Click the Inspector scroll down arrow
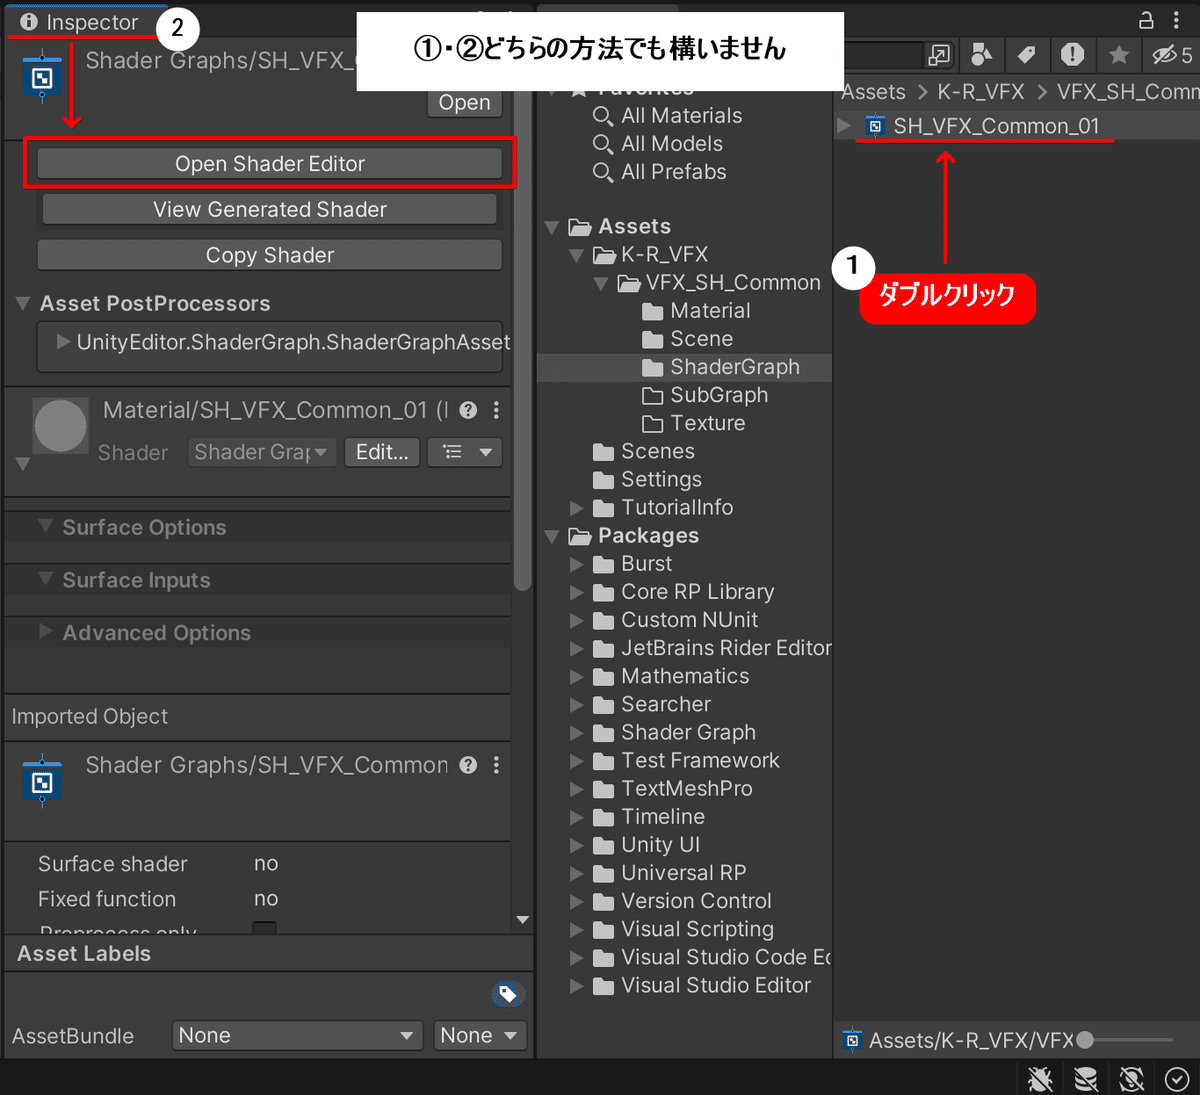Image resolution: width=1200 pixels, height=1095 pixels. (x=522, y=920)
